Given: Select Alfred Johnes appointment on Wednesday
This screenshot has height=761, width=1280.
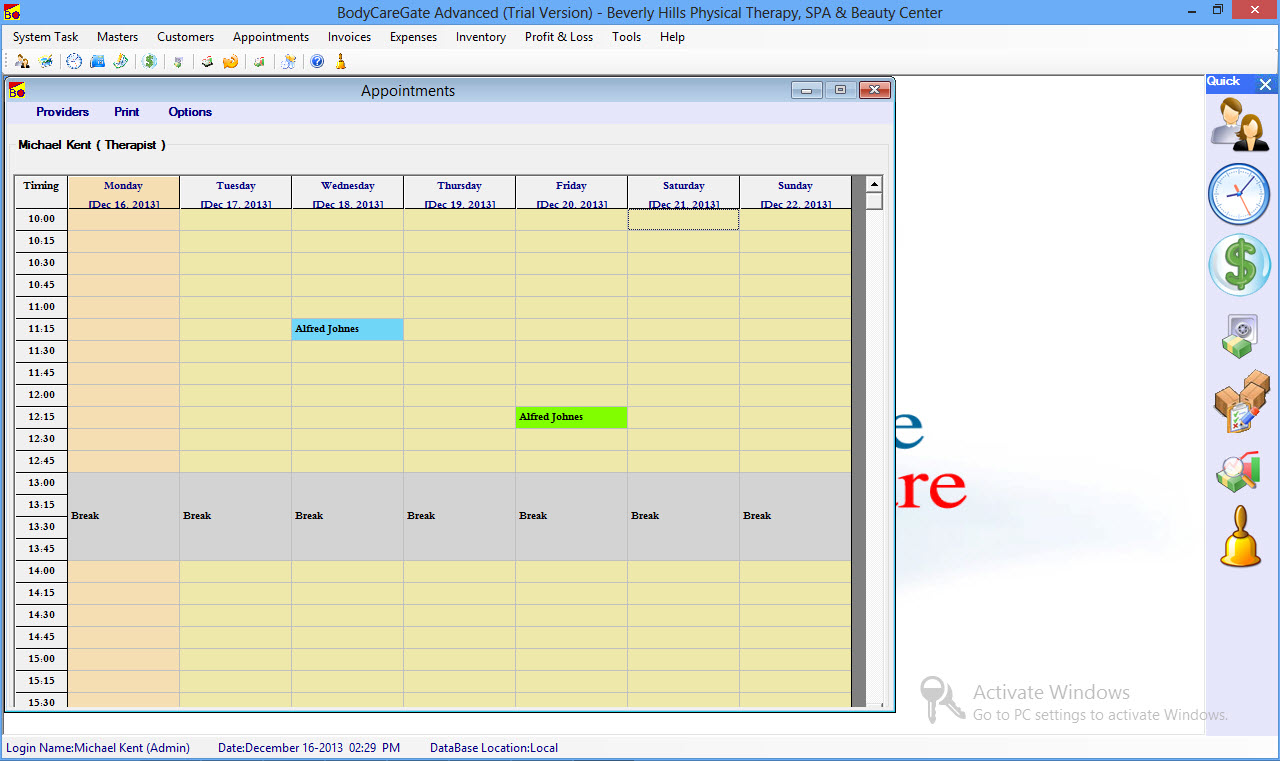Looking at the screenshot, I should 347,329.
